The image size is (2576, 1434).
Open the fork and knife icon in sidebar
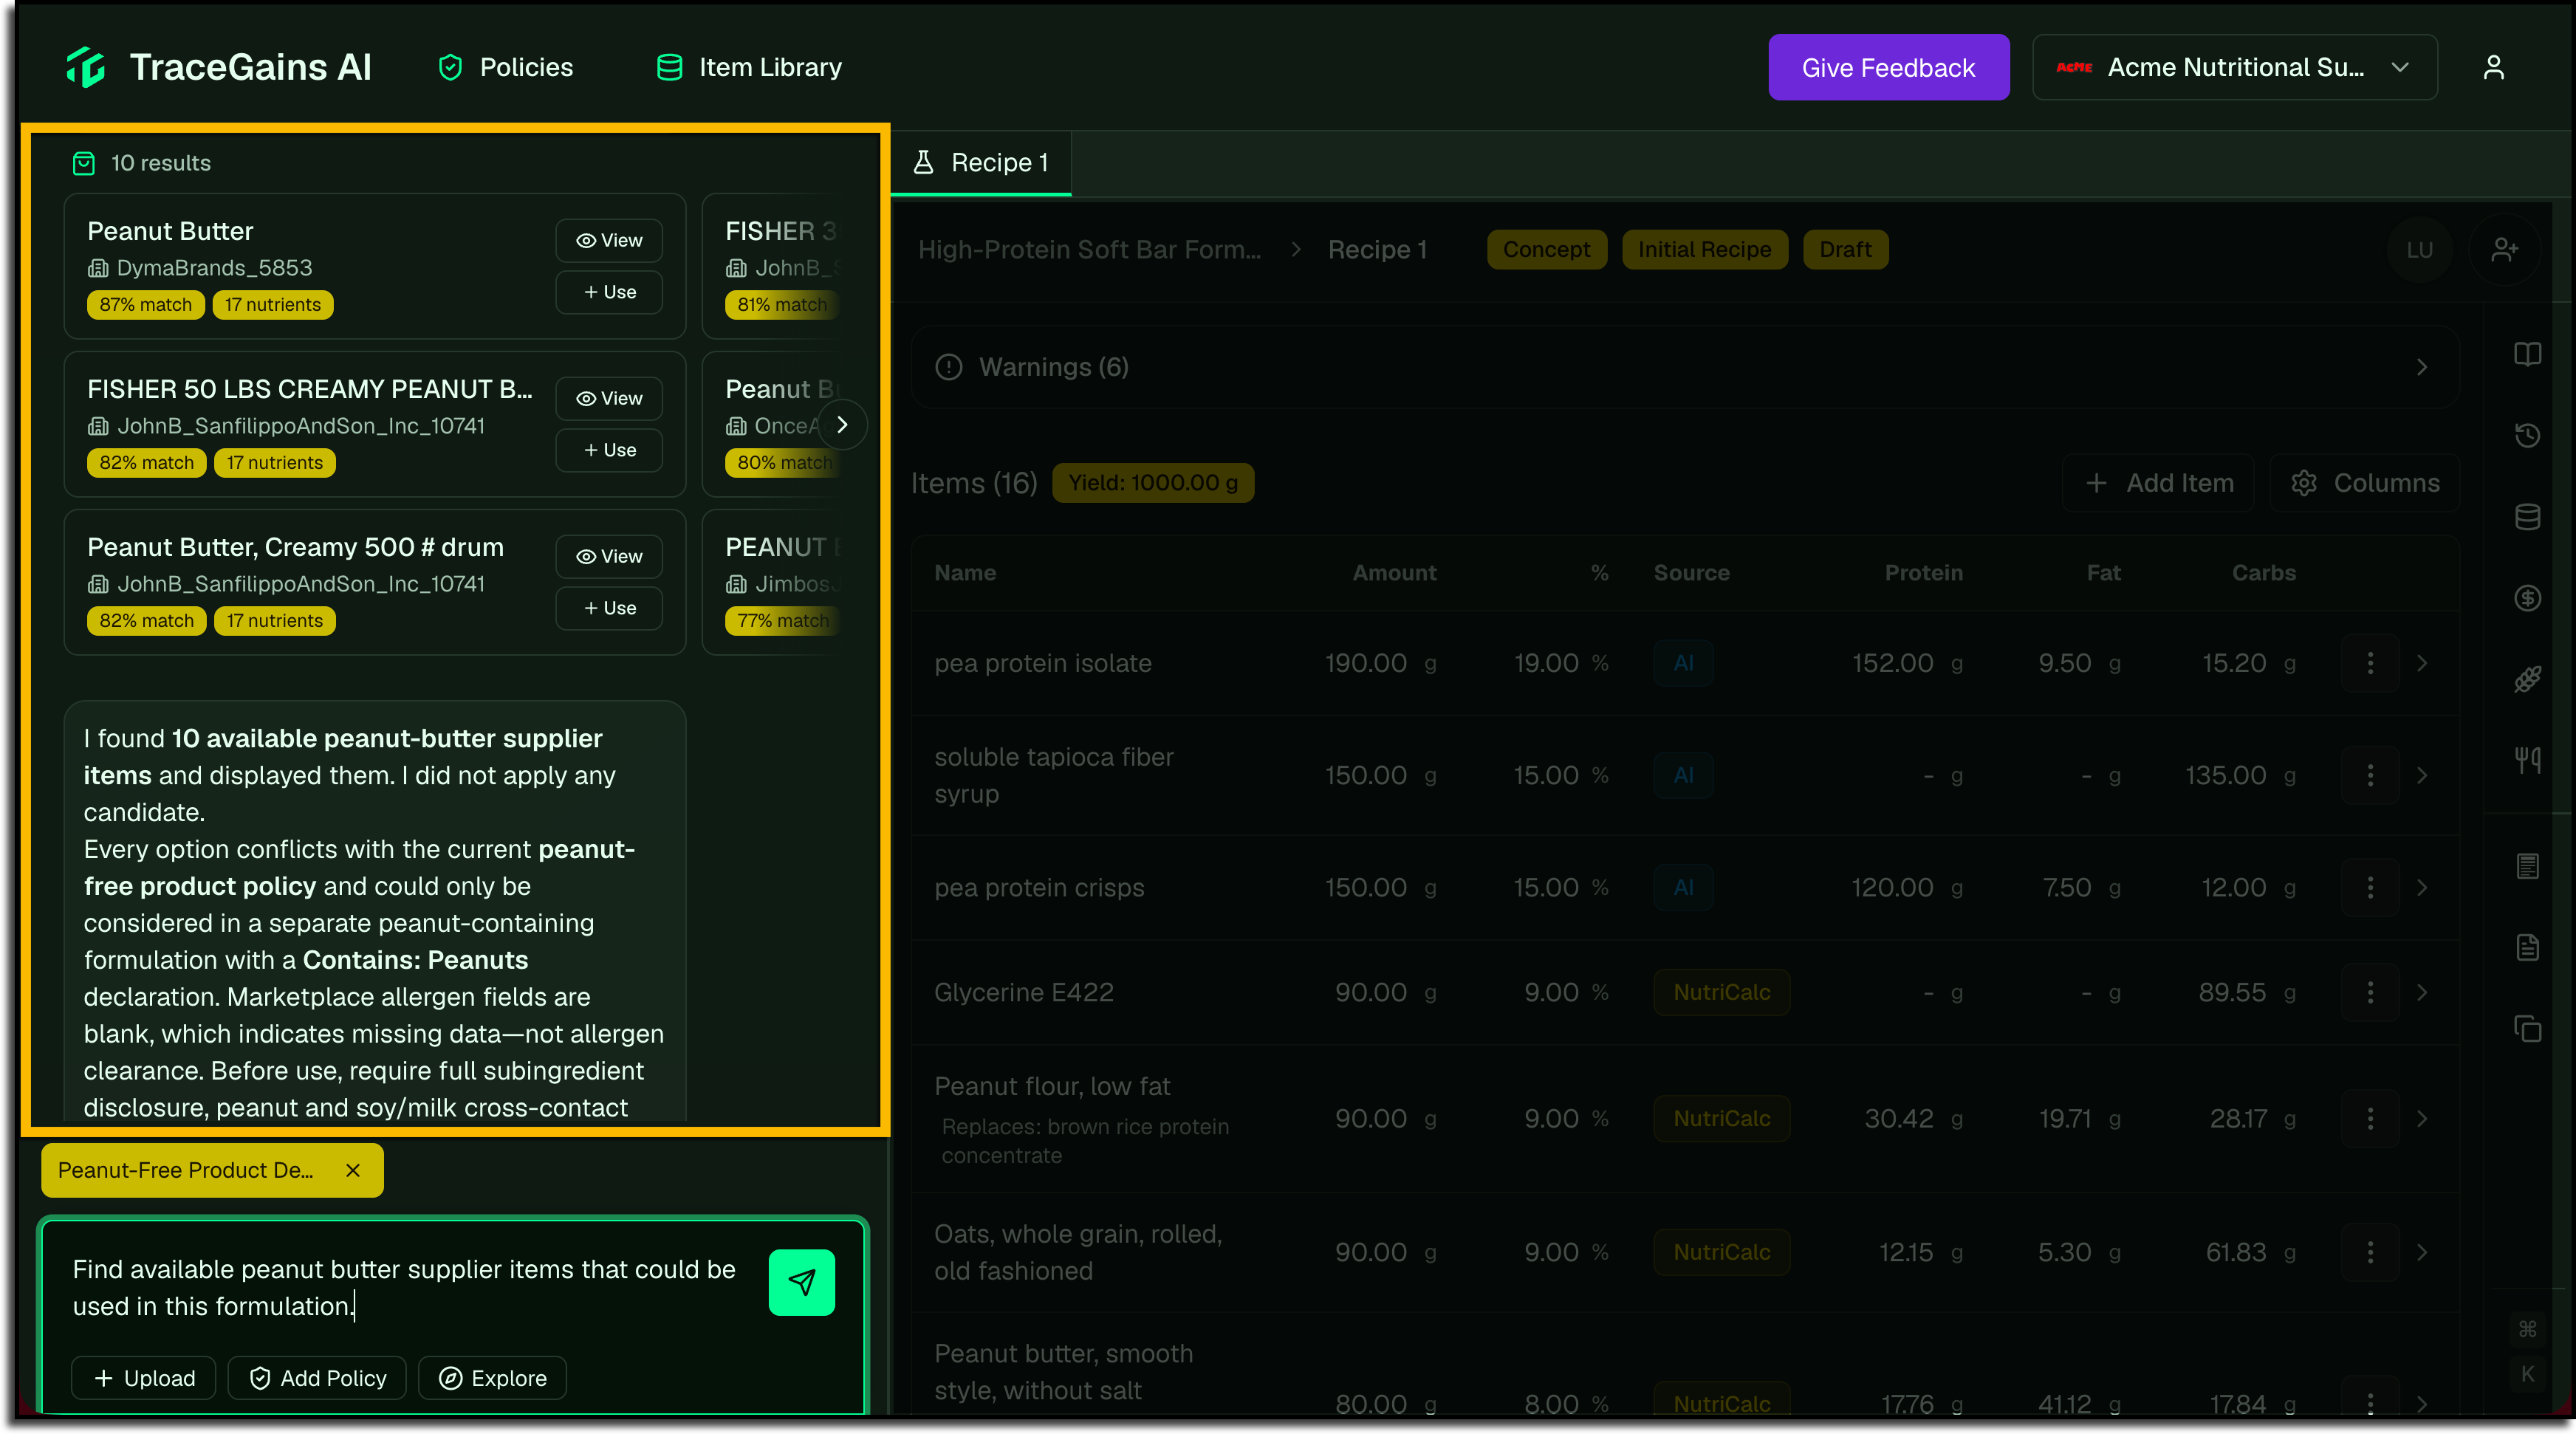point(2527,761)
